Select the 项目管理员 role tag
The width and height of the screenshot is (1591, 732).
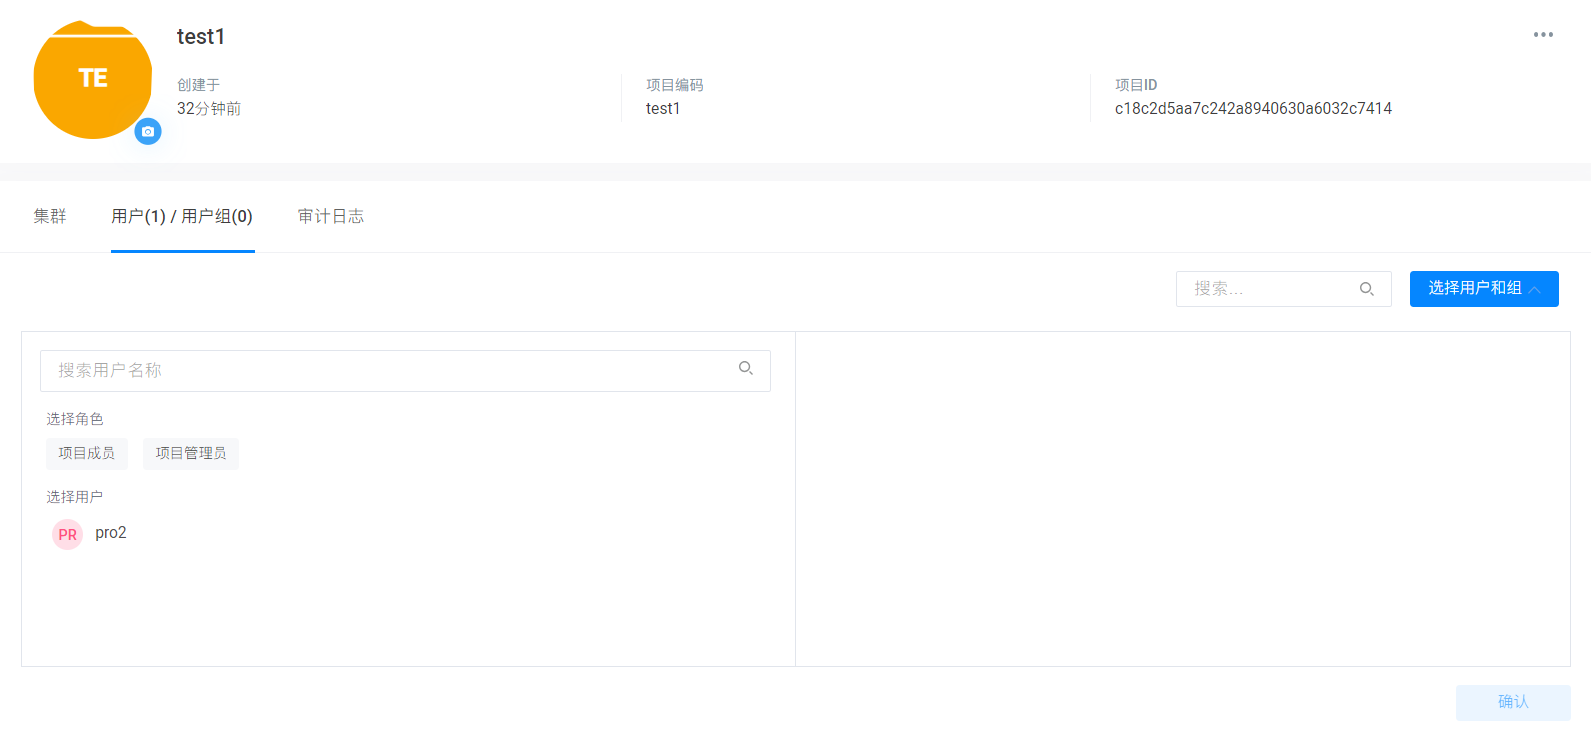pos(190,453)
